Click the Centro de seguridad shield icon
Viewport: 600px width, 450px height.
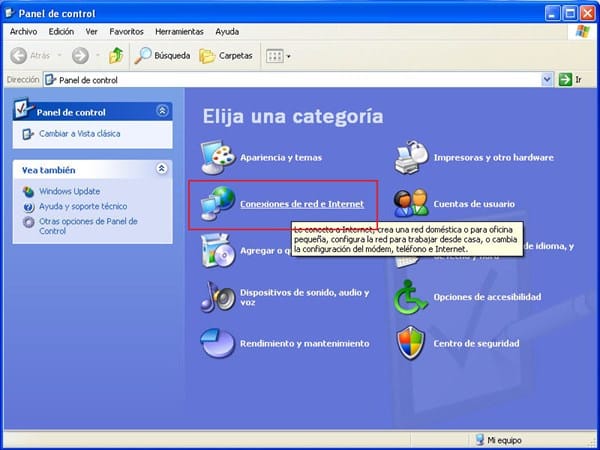(411, 343)
